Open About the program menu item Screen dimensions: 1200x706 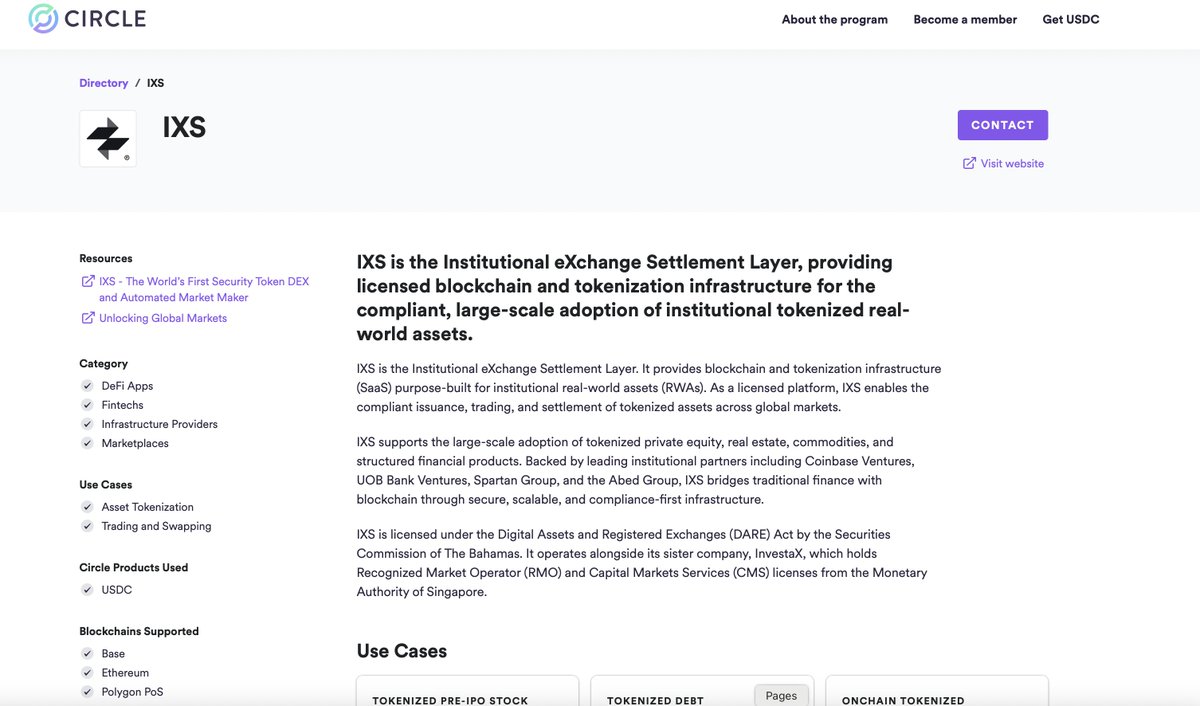tap(835, 19)
